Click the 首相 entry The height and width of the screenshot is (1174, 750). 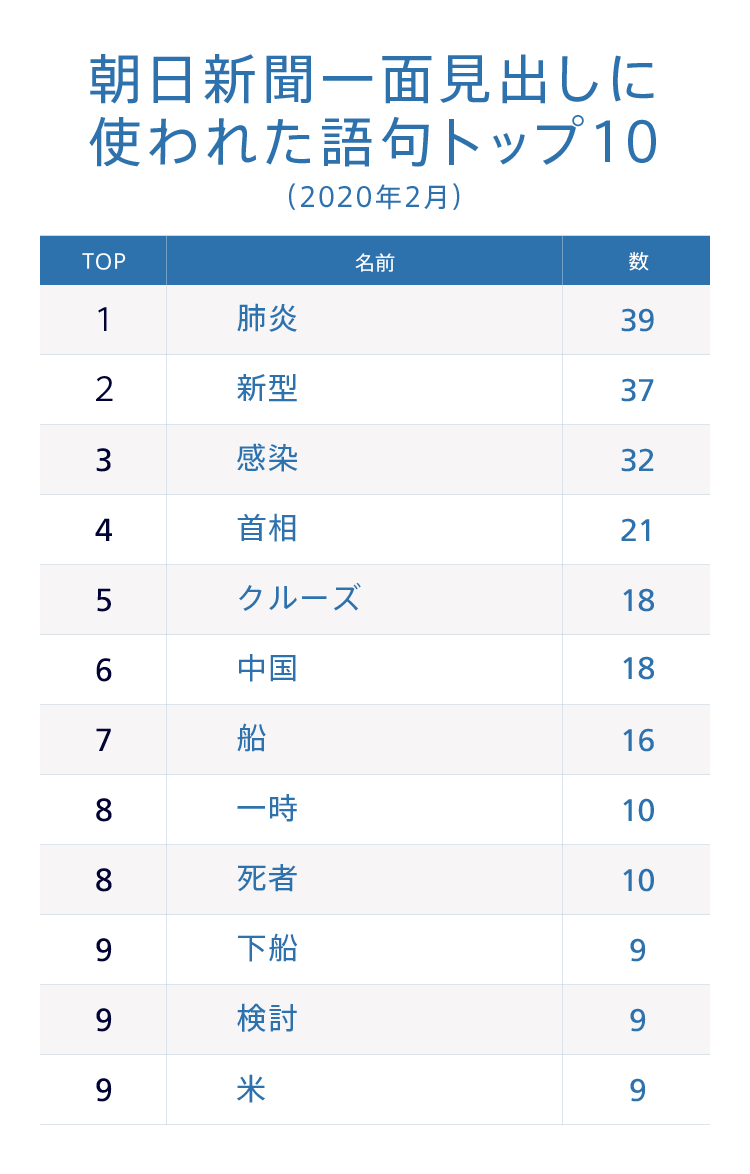point(267,529)
